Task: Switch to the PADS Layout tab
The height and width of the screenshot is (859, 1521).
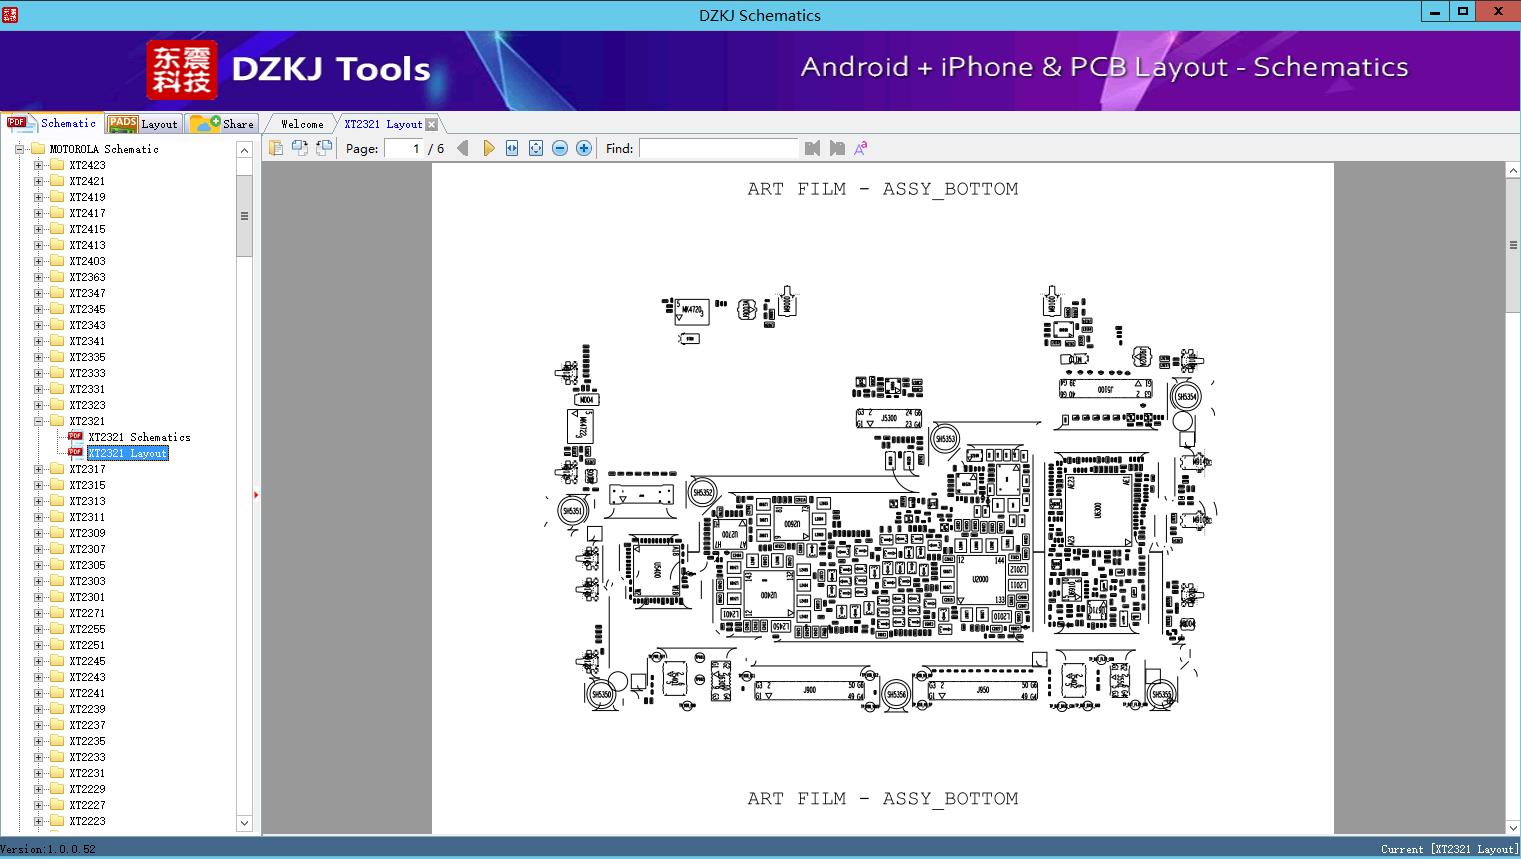Action: coord(142,124)
